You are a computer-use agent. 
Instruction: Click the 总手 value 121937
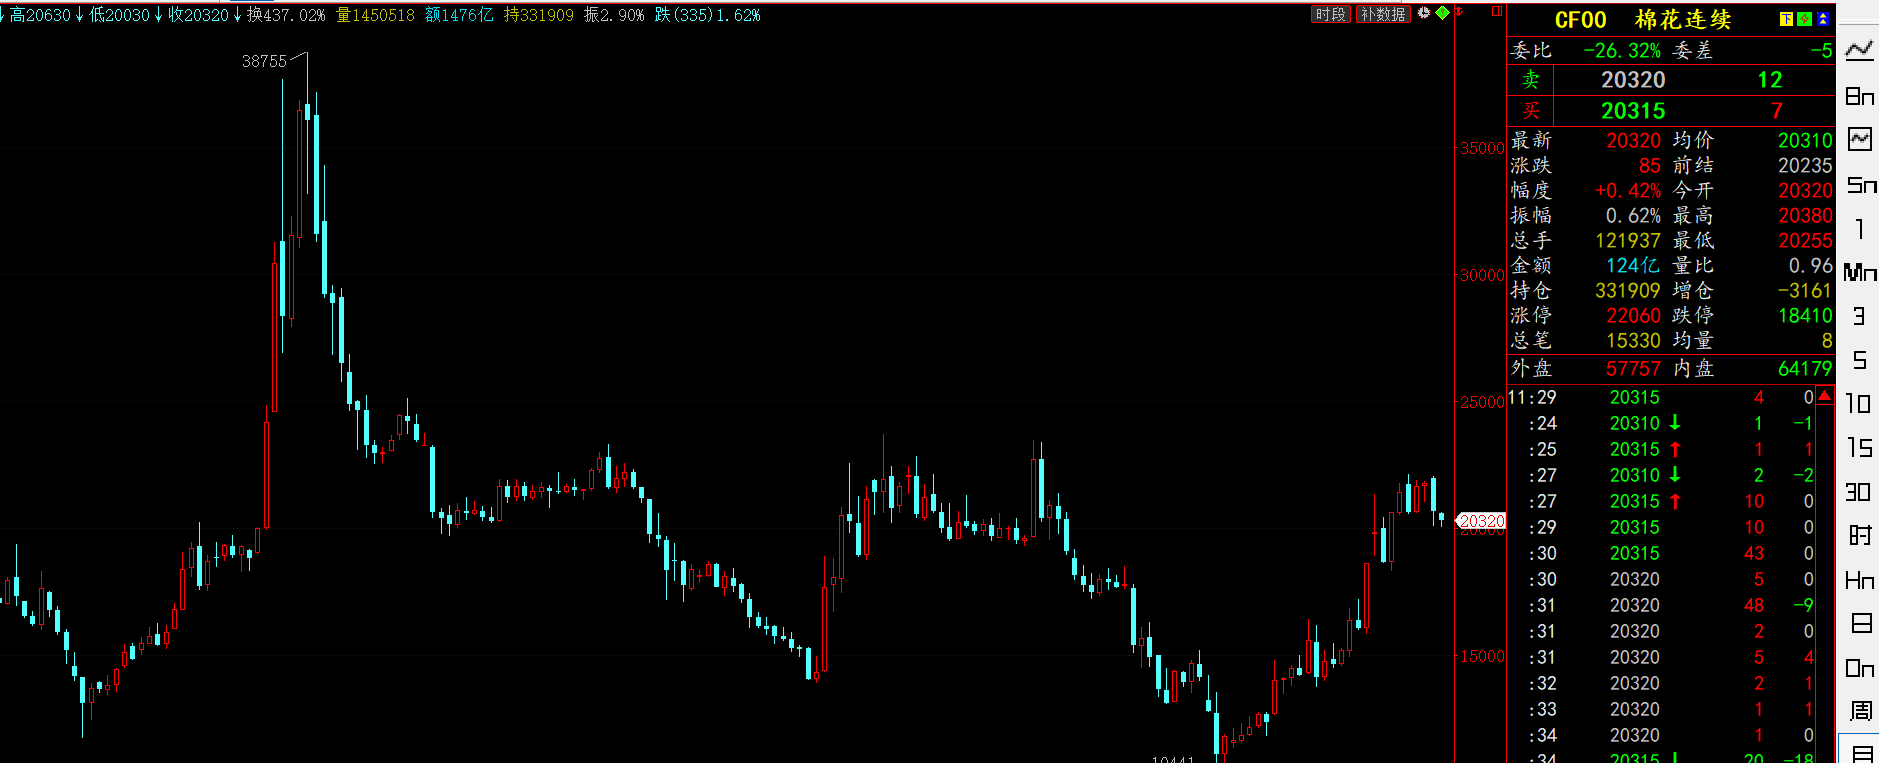click(x=1628, y=241)
